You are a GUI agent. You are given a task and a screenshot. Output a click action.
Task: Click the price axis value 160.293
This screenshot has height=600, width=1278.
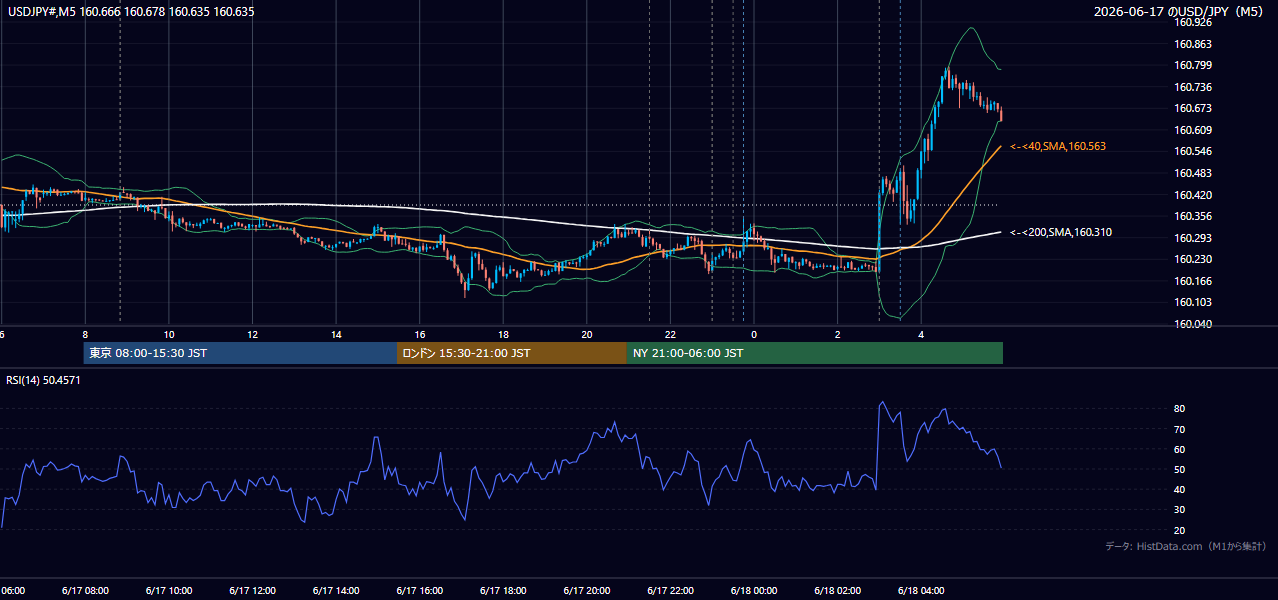tap(1193, 238)
